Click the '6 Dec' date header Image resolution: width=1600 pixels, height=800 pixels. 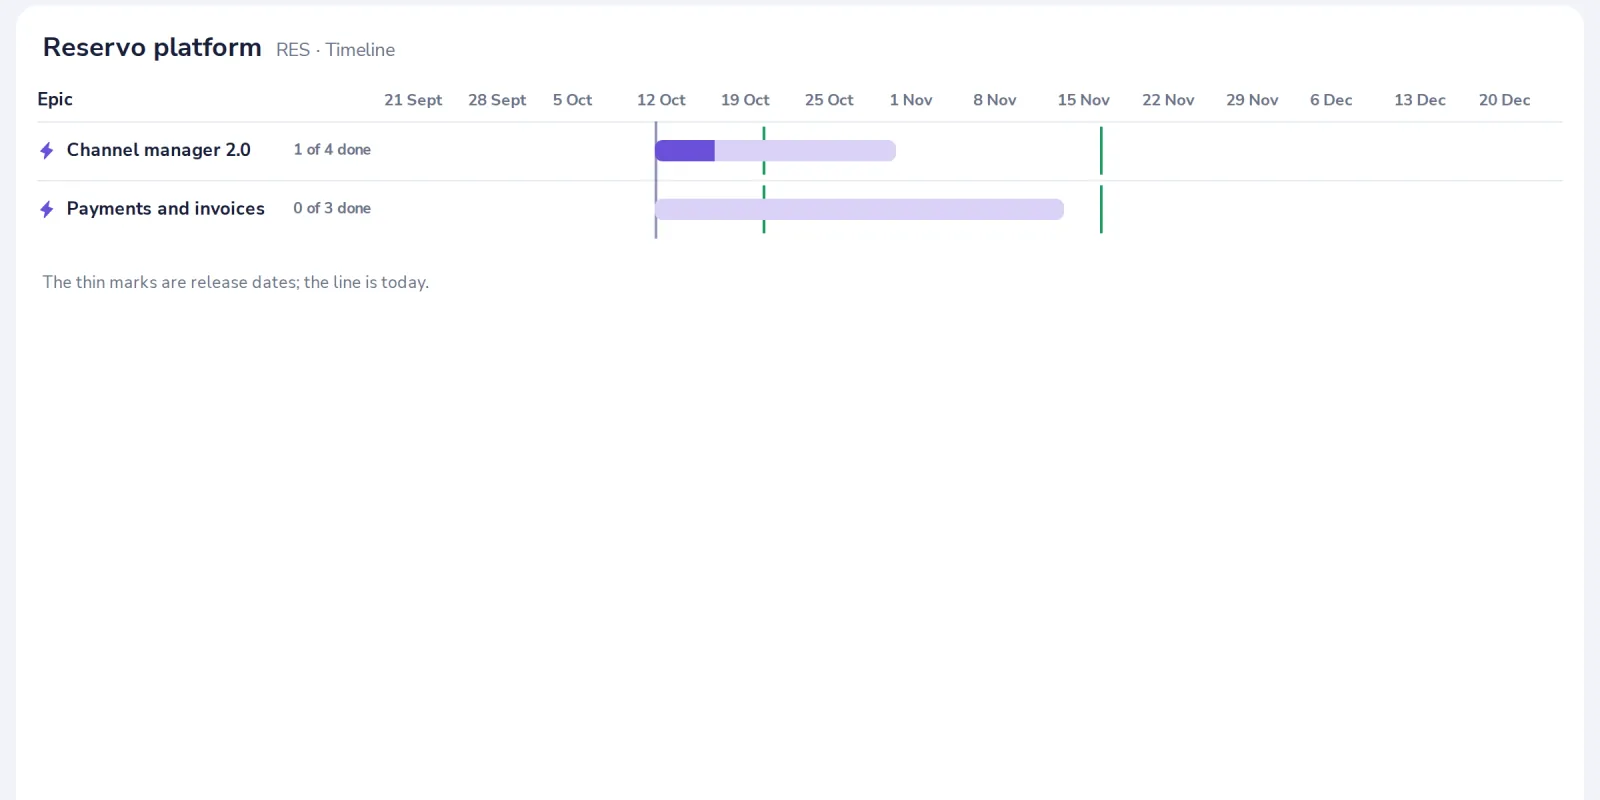[1331, 100]
